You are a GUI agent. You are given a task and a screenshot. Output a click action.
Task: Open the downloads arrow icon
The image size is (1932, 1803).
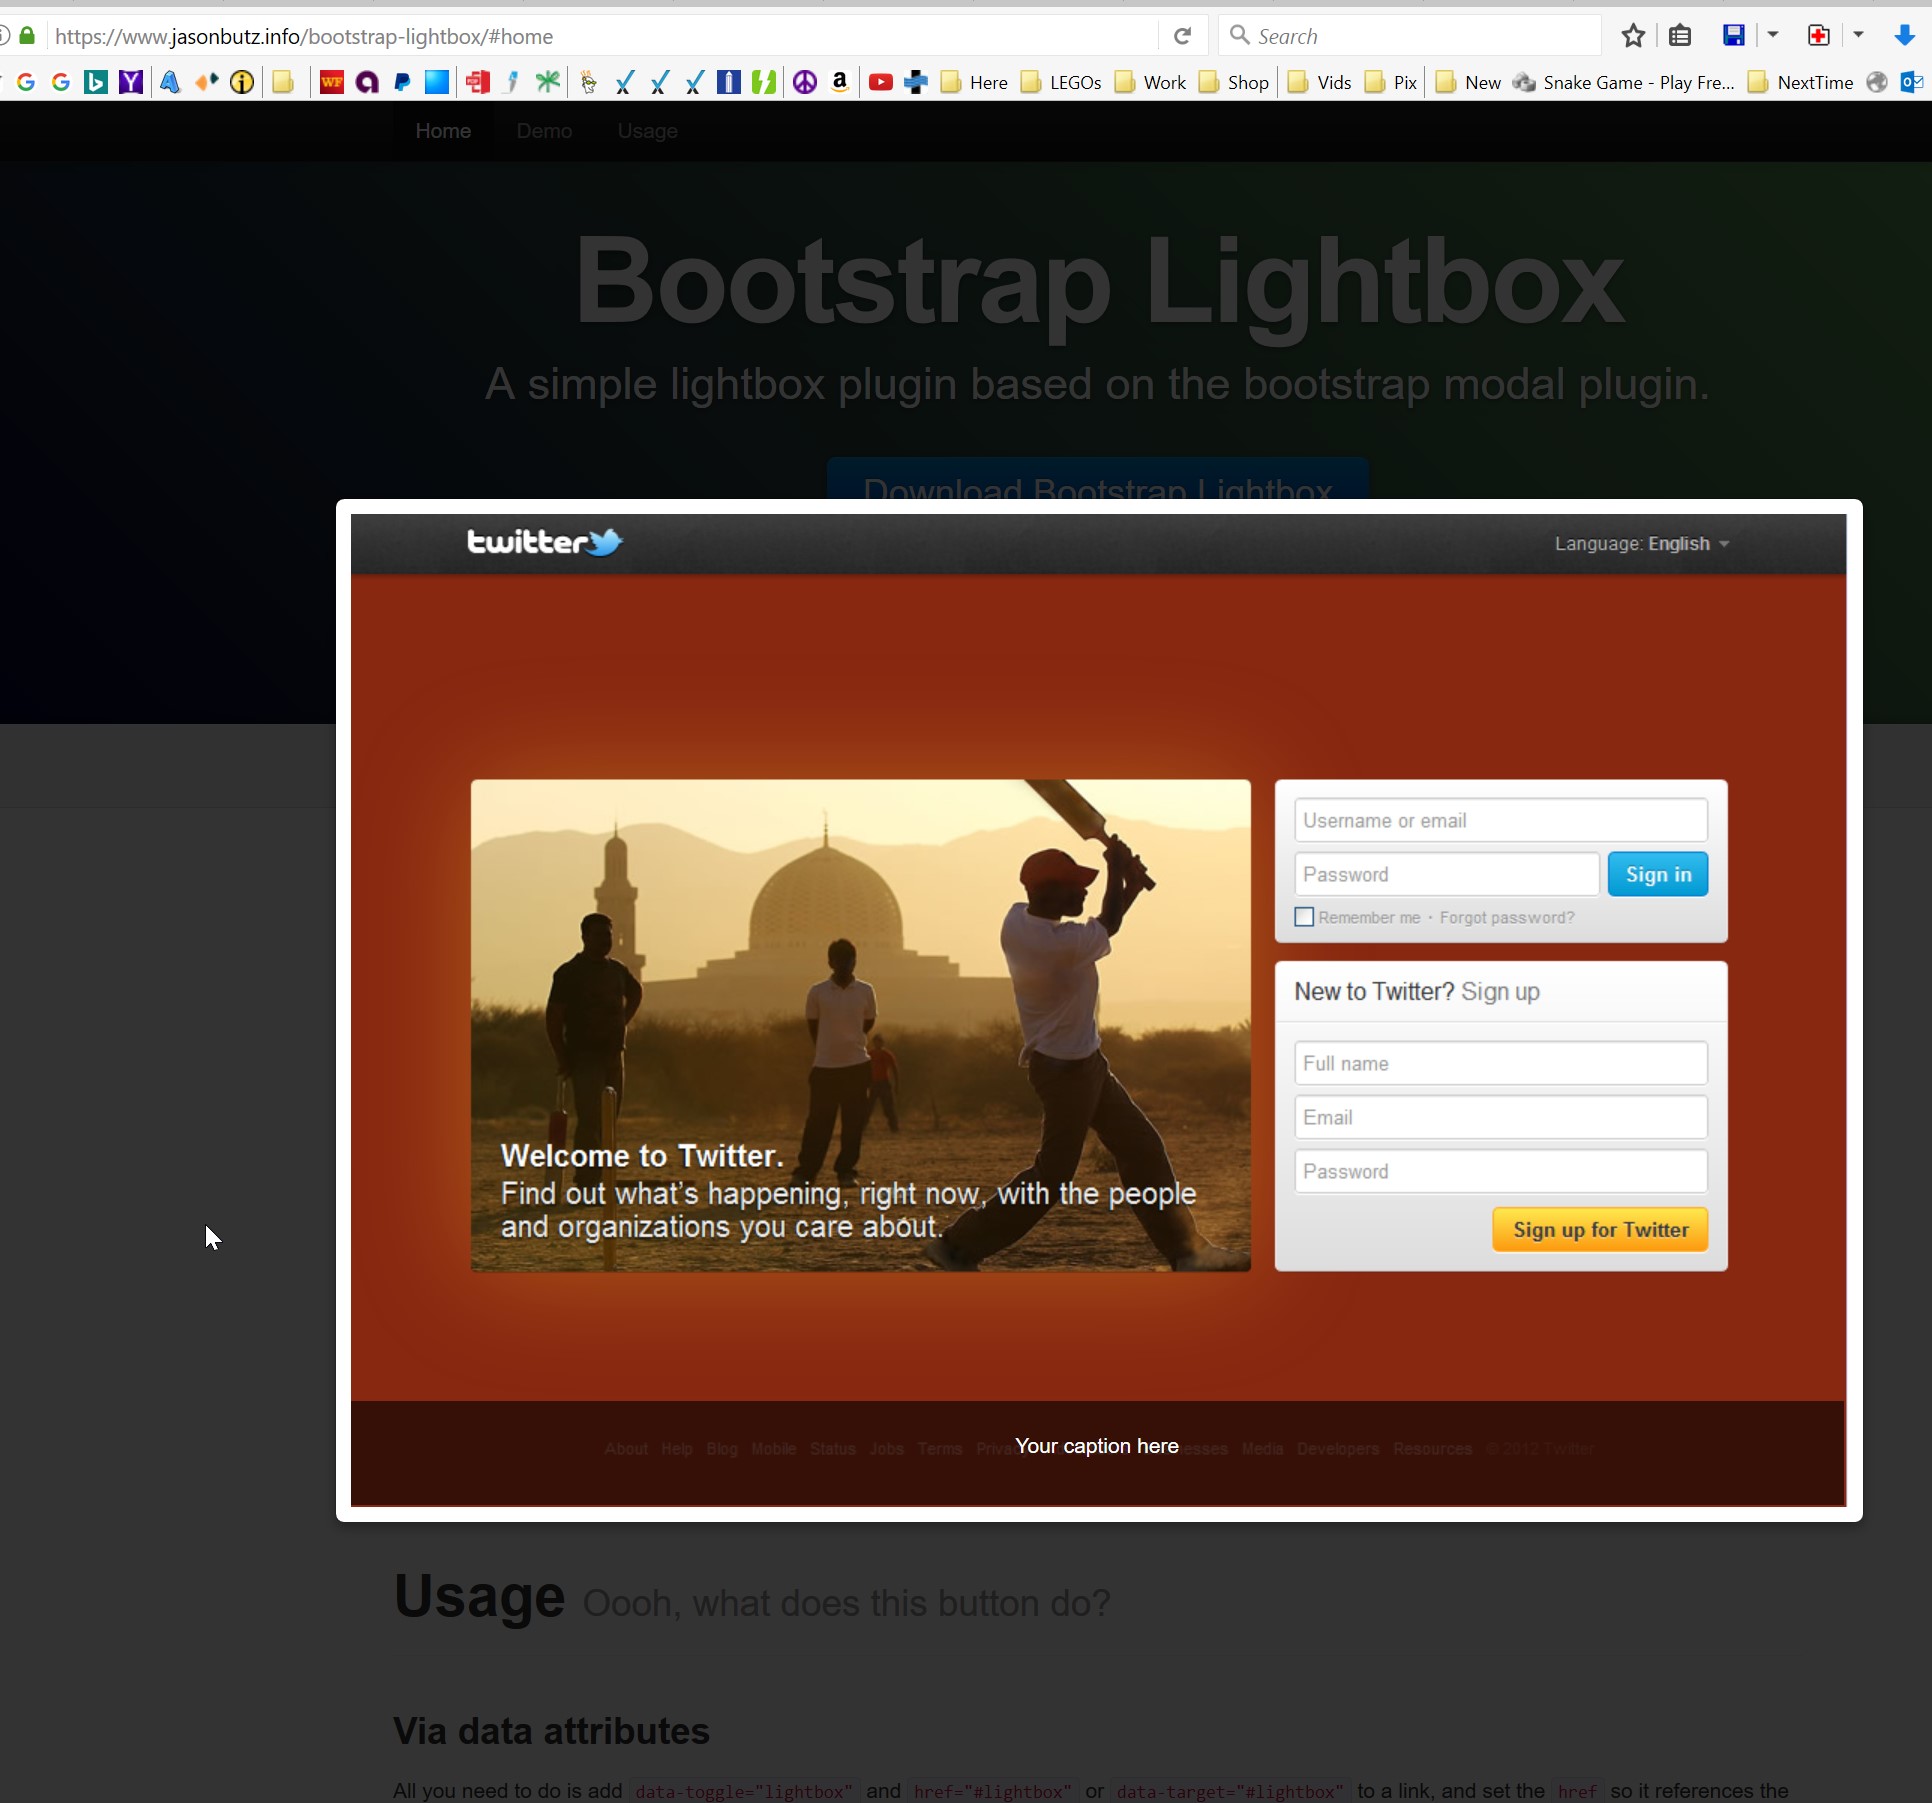coord(1904,36)
